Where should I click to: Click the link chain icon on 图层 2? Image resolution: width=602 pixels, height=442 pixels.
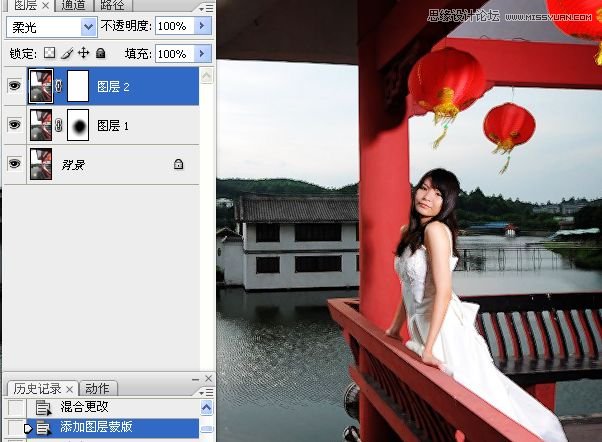pyautogui.click(x=58, y=86)
